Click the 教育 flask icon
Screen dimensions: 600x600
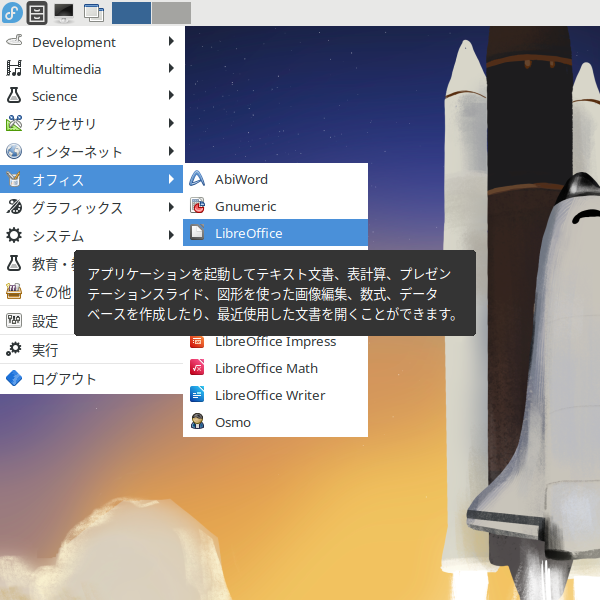point(14,263)
